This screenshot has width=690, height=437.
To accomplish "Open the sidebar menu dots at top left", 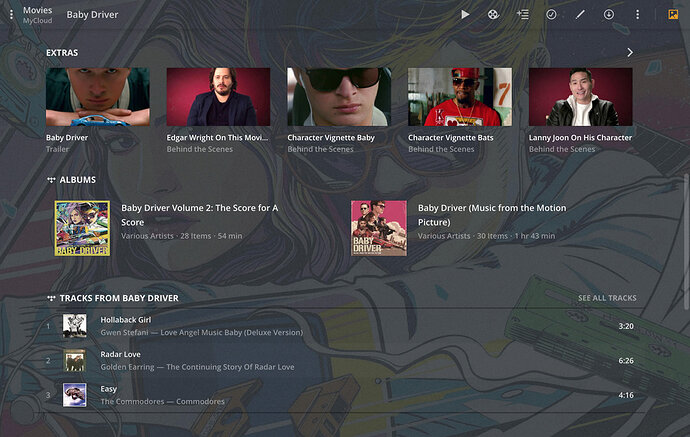I will pos(11,15).
